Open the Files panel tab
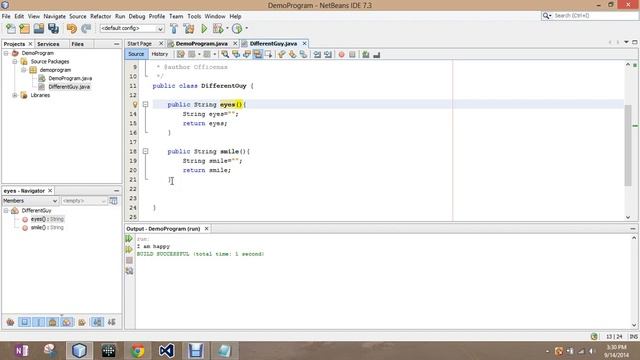Image resolution: width=640 pixels, height=360 pixels. coord(78,44)
